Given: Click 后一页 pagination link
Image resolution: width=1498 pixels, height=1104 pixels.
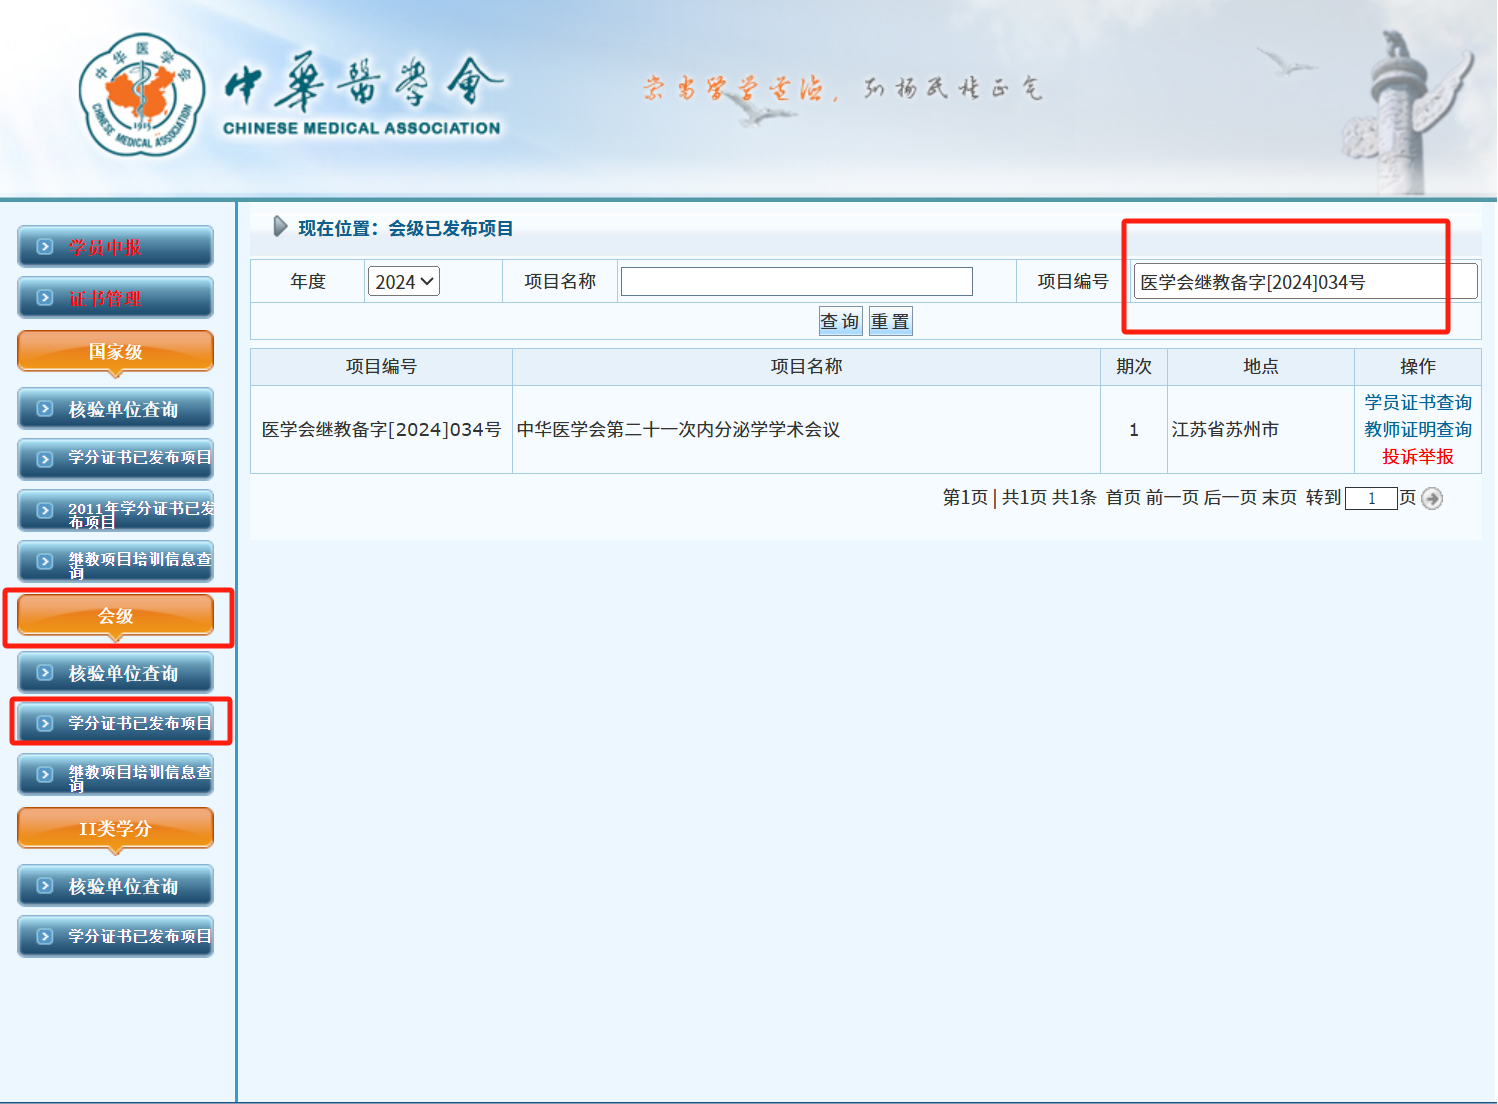Looking at the screenshot, I should [x=1230, y=498].
